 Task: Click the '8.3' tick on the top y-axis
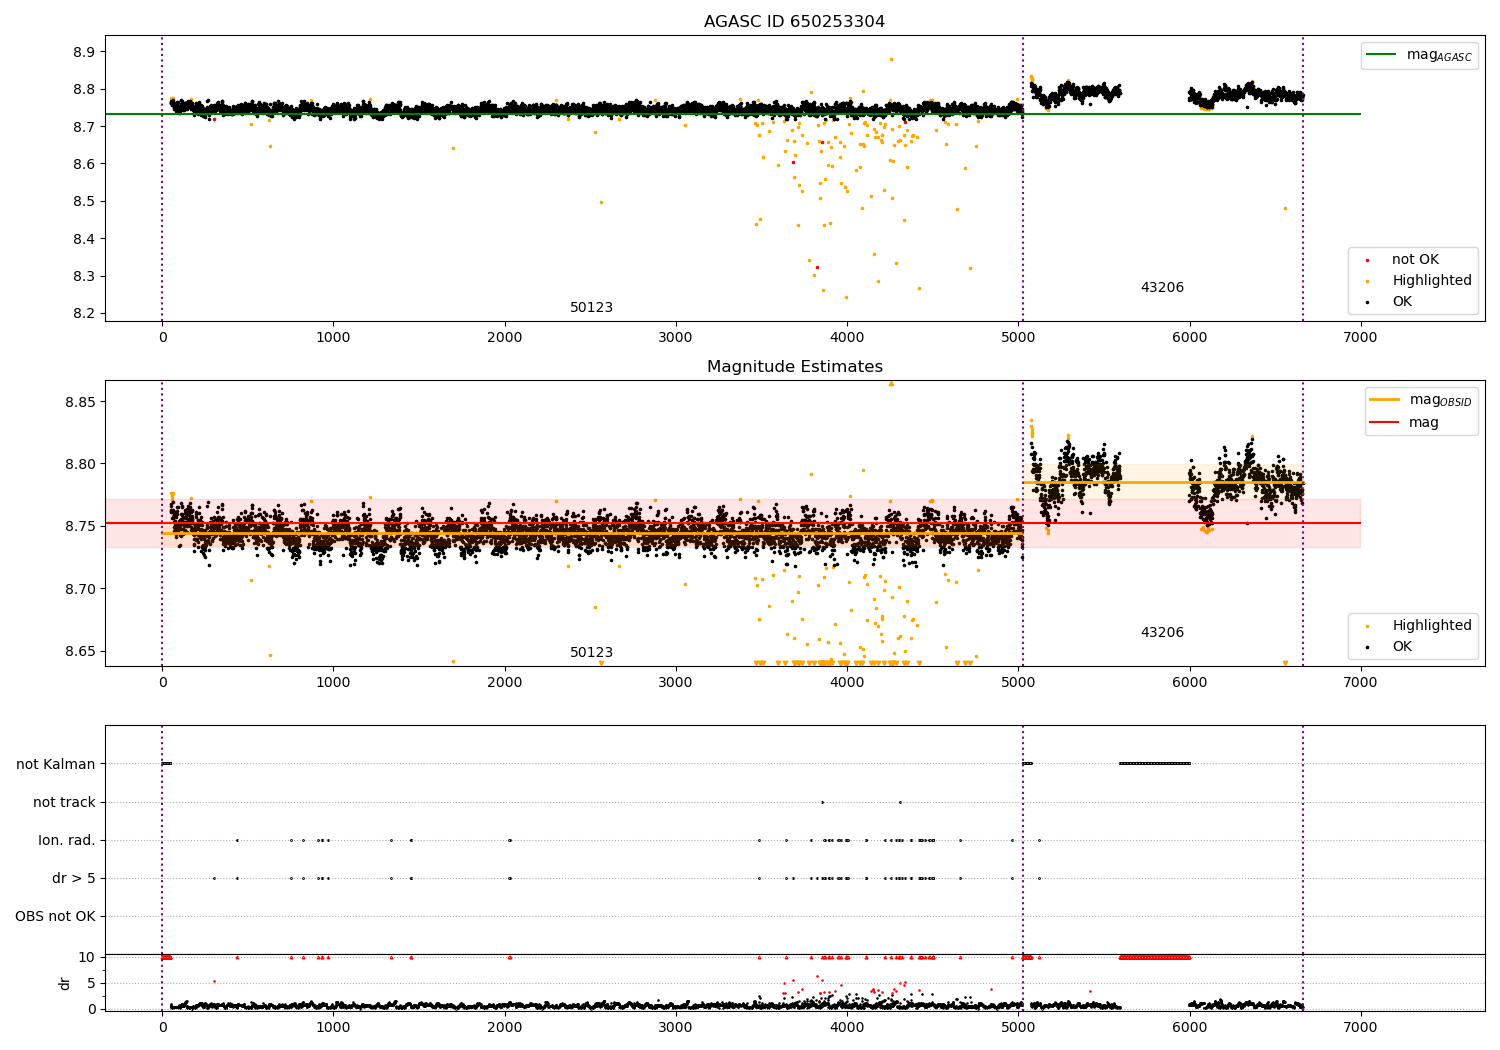[x=84, y=277]
